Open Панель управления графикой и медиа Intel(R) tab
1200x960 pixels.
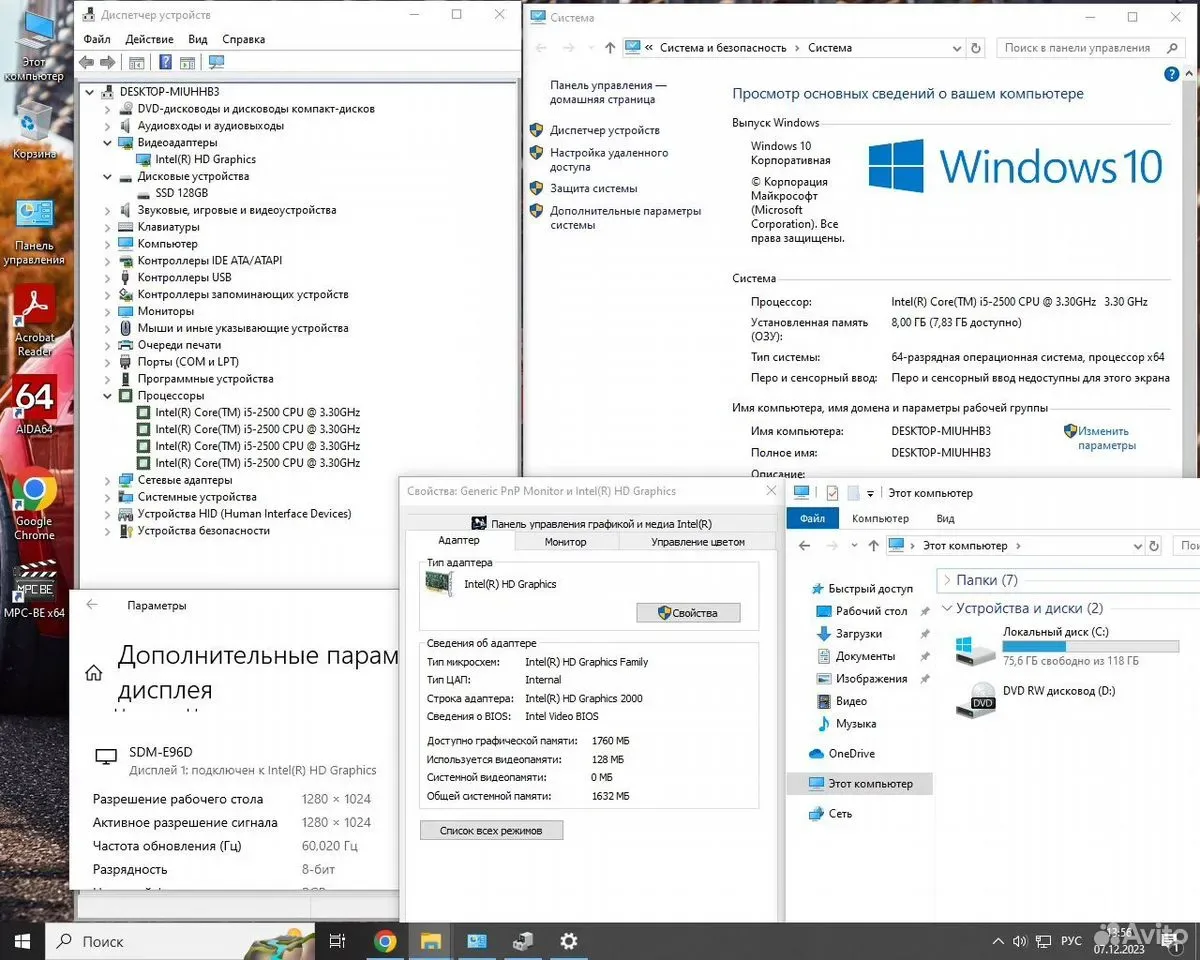click(x=591, y=523)
